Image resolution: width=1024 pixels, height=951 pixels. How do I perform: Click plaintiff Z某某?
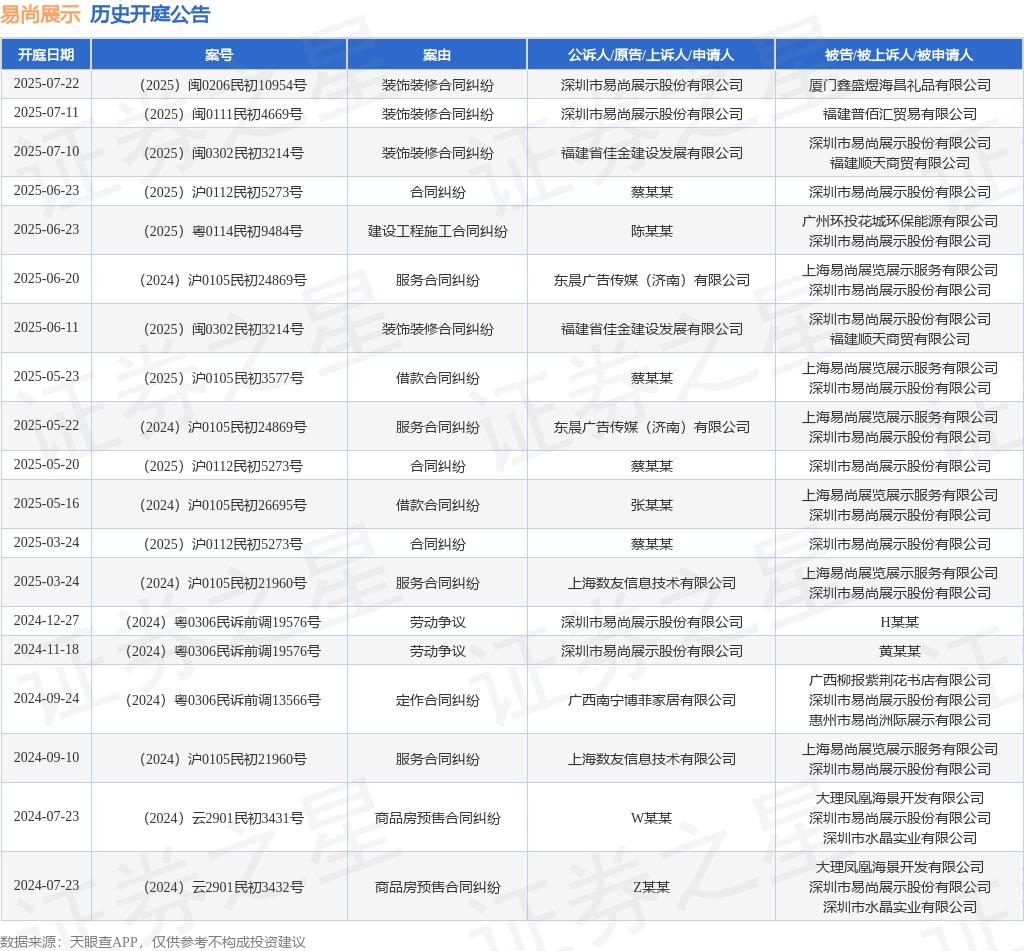652,887
